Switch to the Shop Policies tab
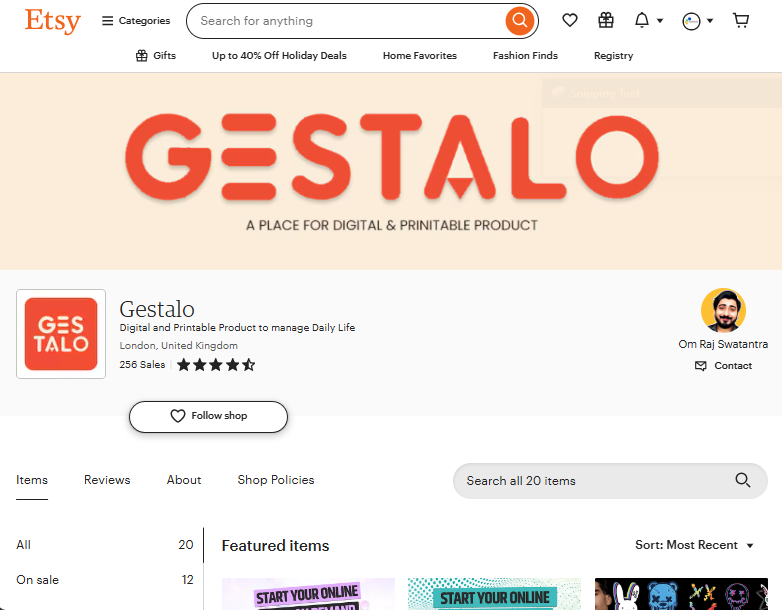The image size is (782, 610). click(276, 480)
